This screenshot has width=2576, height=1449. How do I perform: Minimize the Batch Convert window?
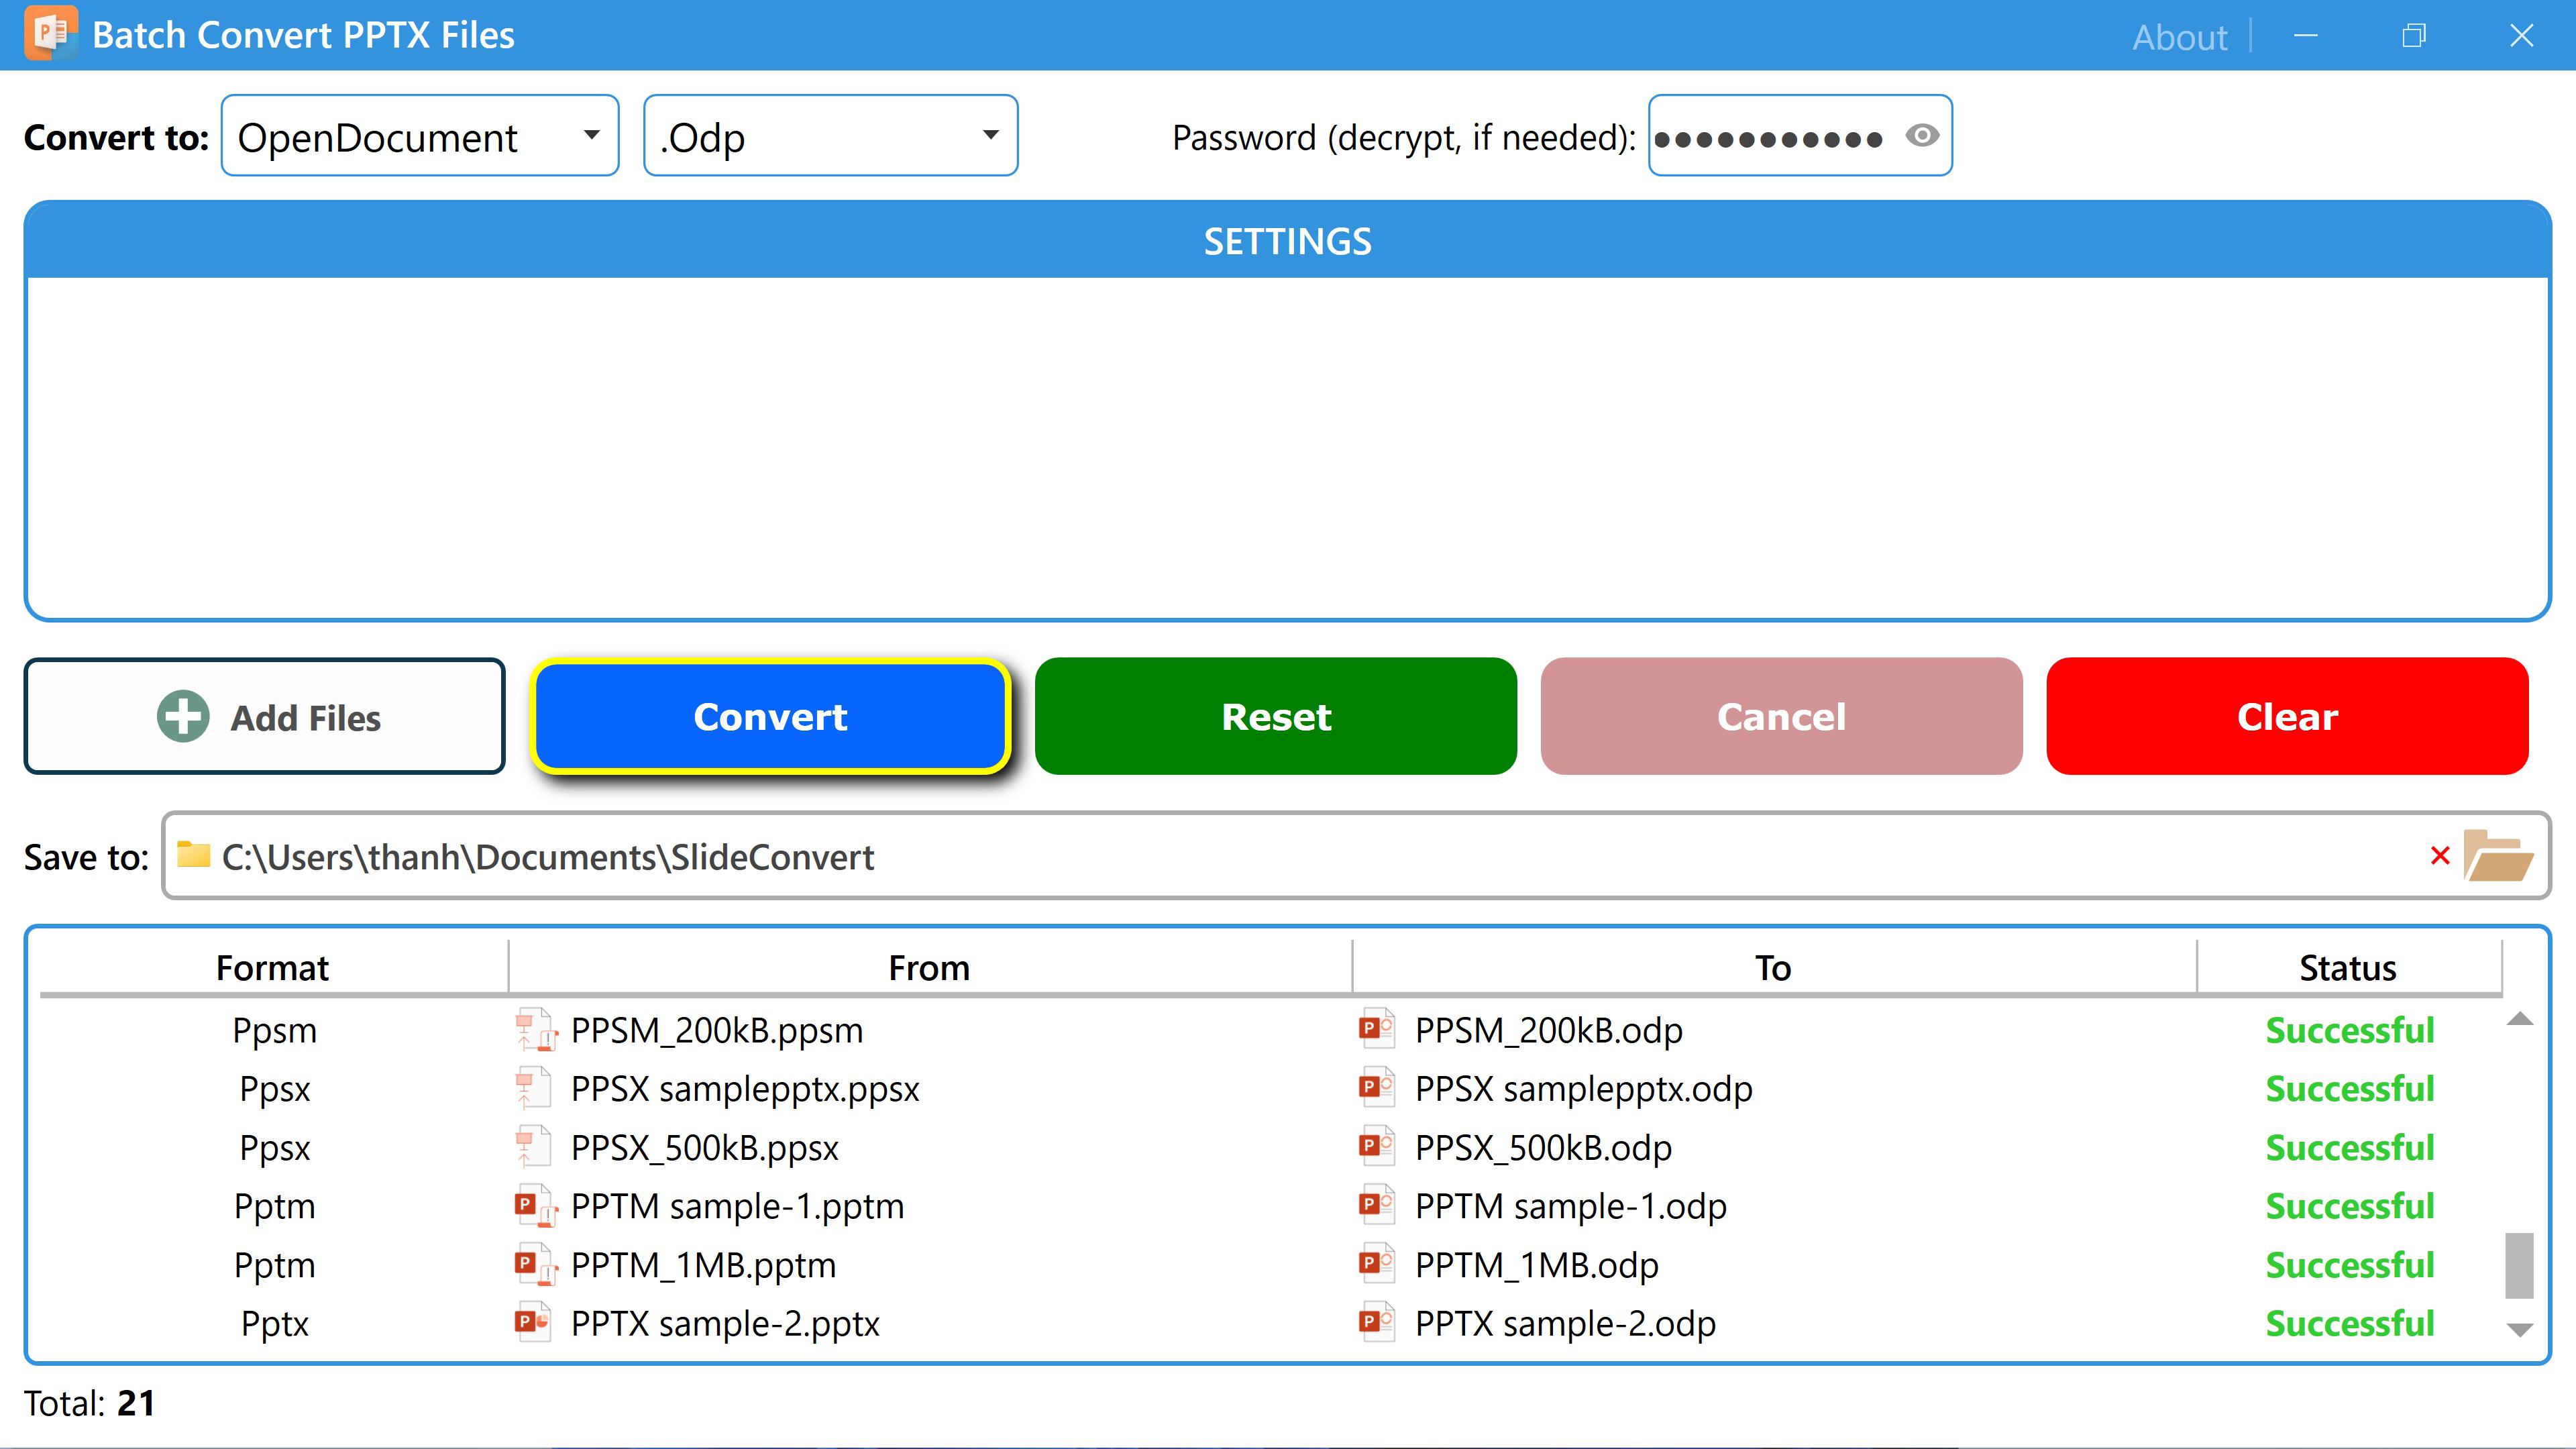tap(2306, 36)
